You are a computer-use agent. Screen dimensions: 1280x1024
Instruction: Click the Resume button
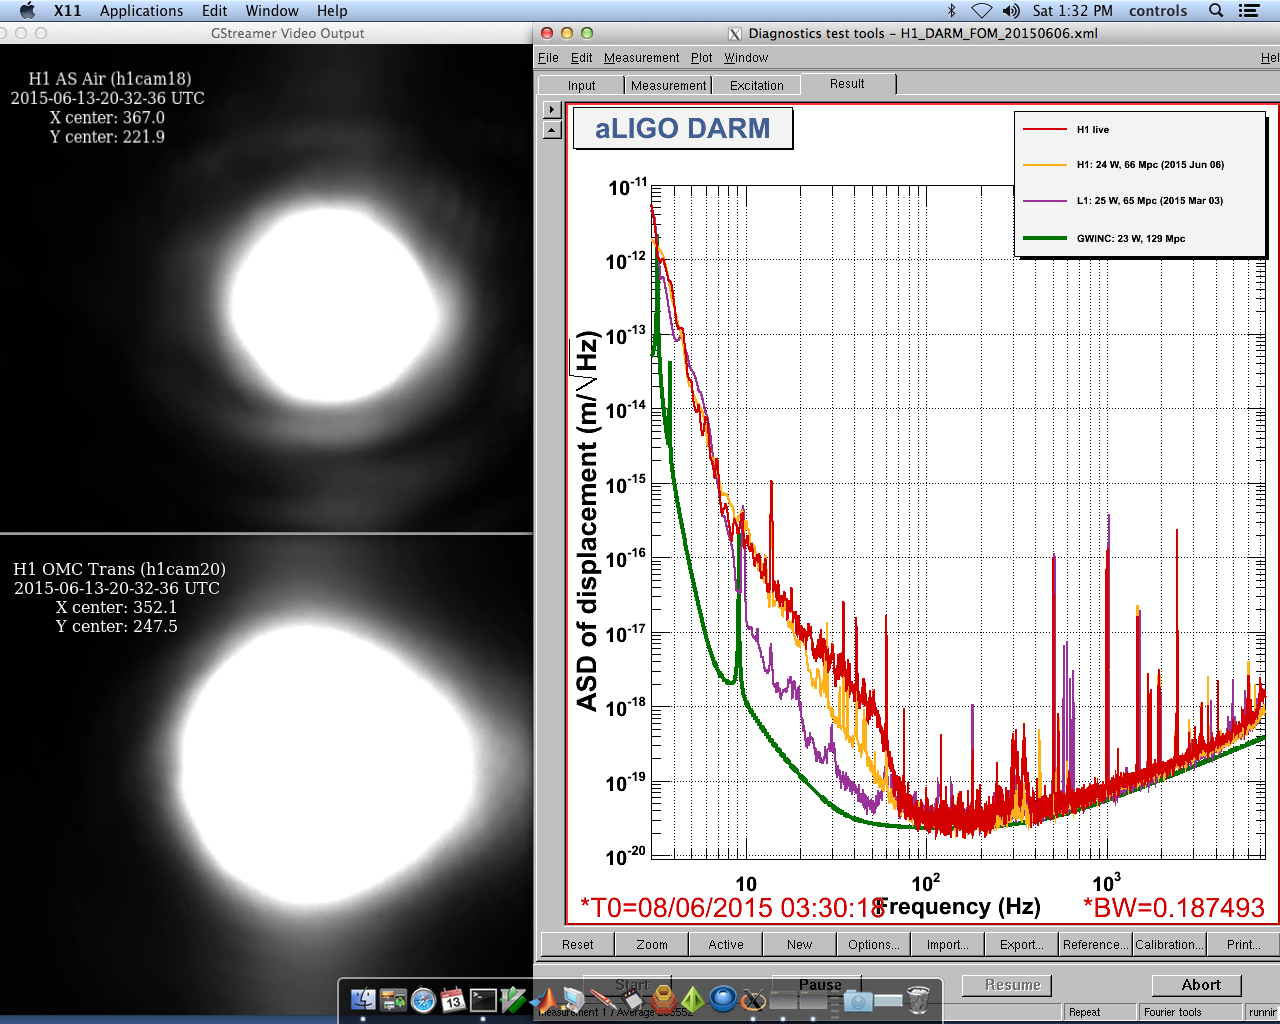[x=1007, y=985]
